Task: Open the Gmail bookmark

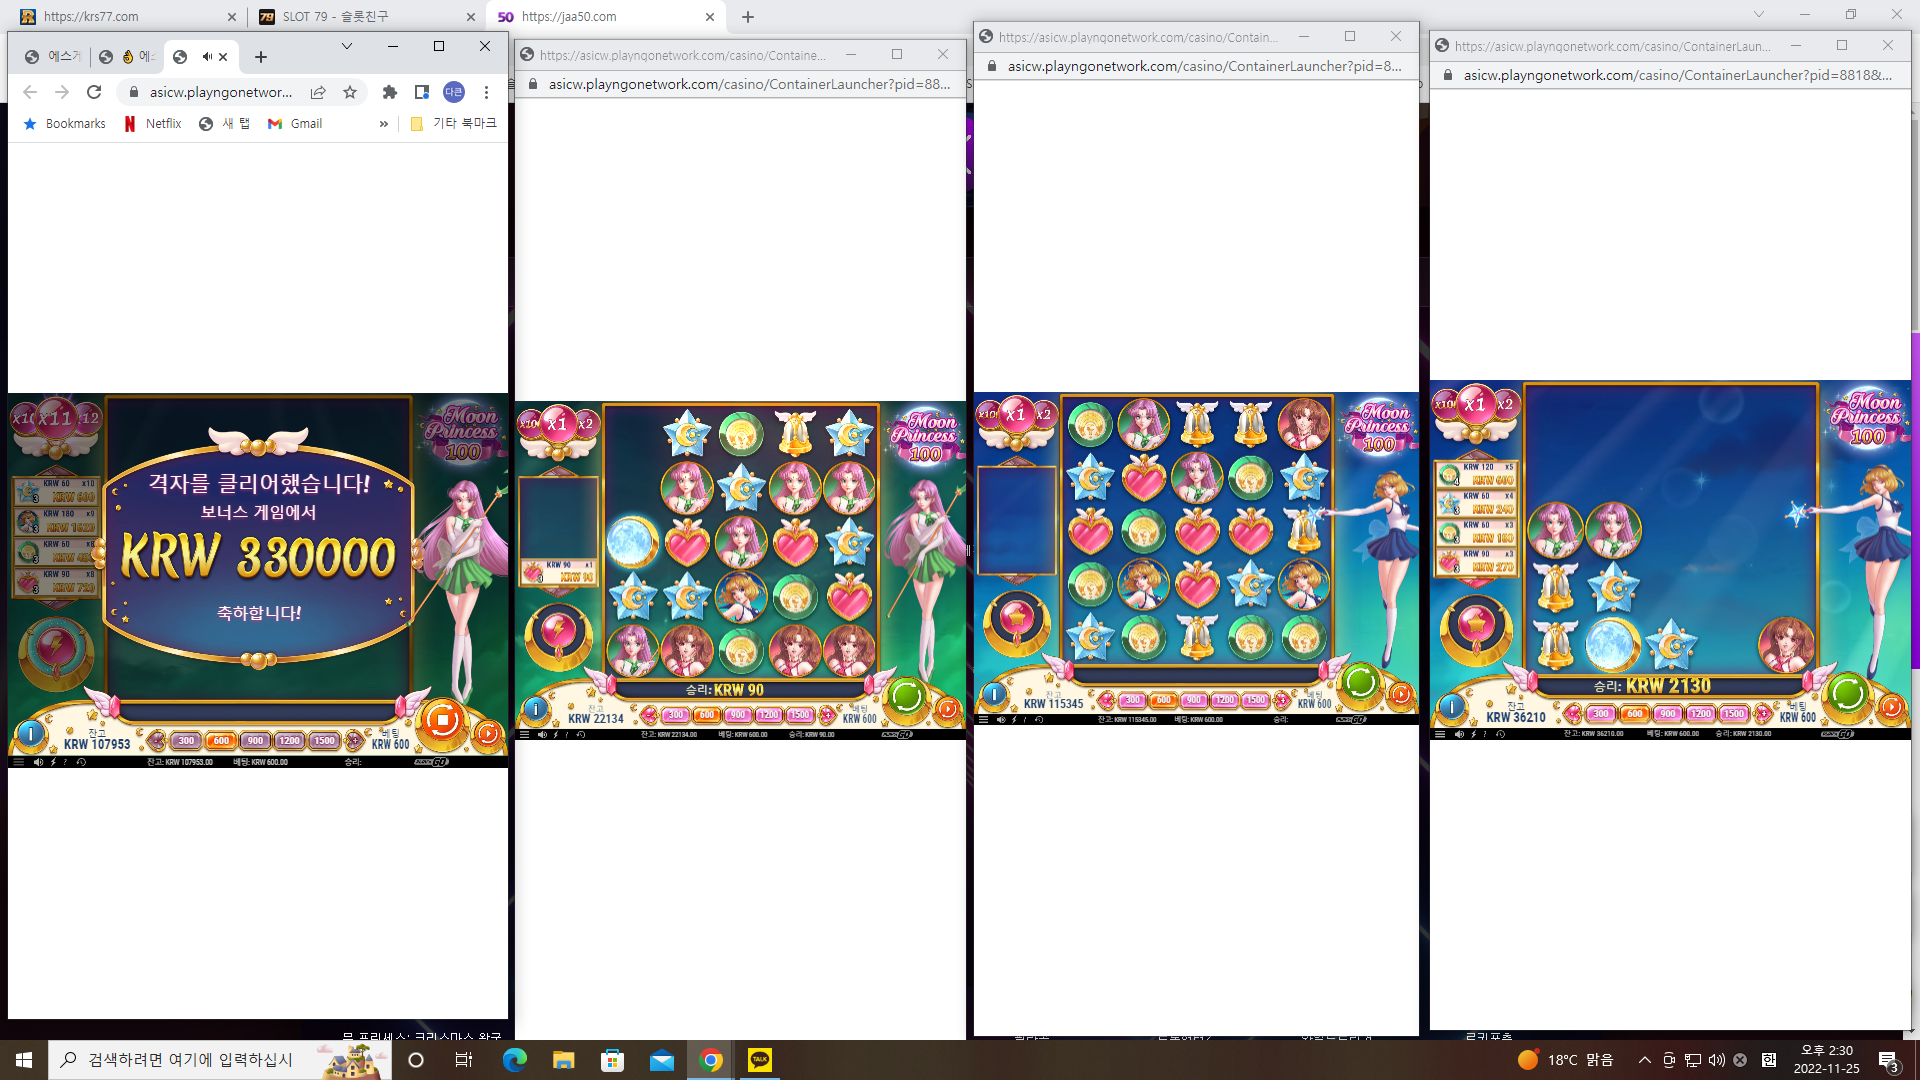Action: click(x=295, y=124)
